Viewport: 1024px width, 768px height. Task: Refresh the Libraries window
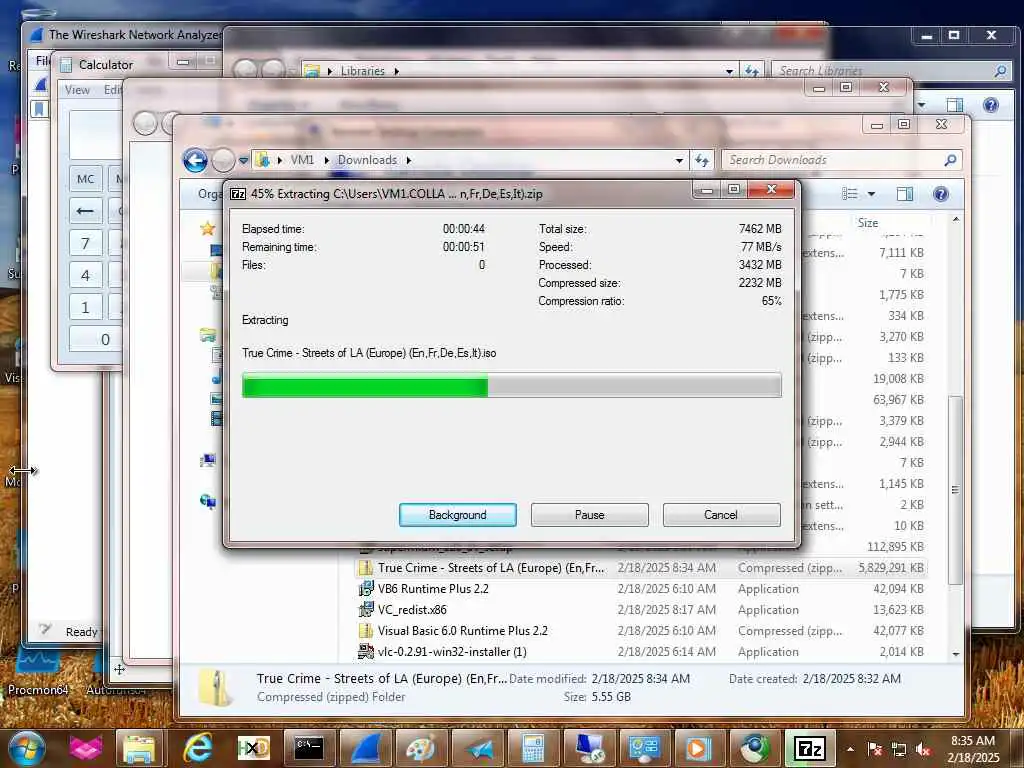click(x=752, y=71)
